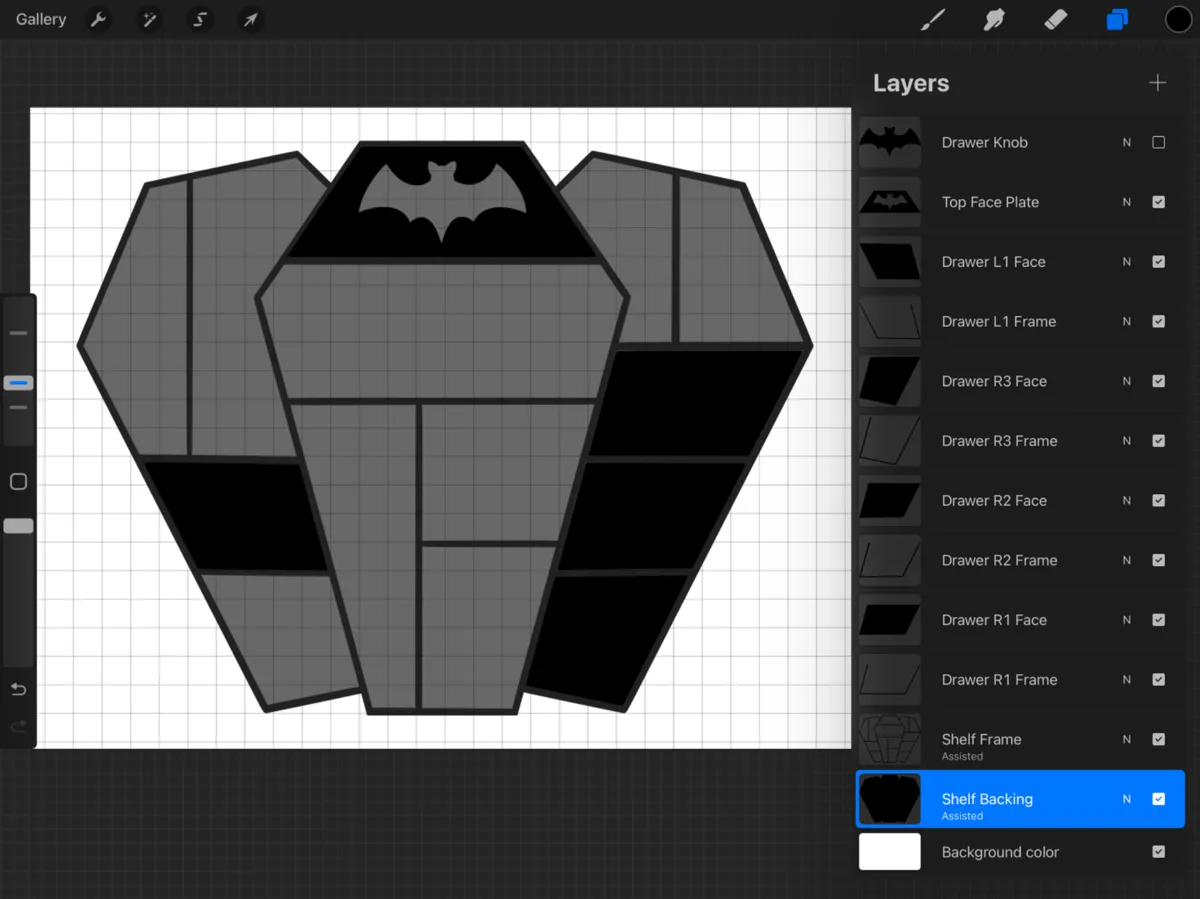Tap the Drawer L1 Face layer thumbnail

pos(890,262)
